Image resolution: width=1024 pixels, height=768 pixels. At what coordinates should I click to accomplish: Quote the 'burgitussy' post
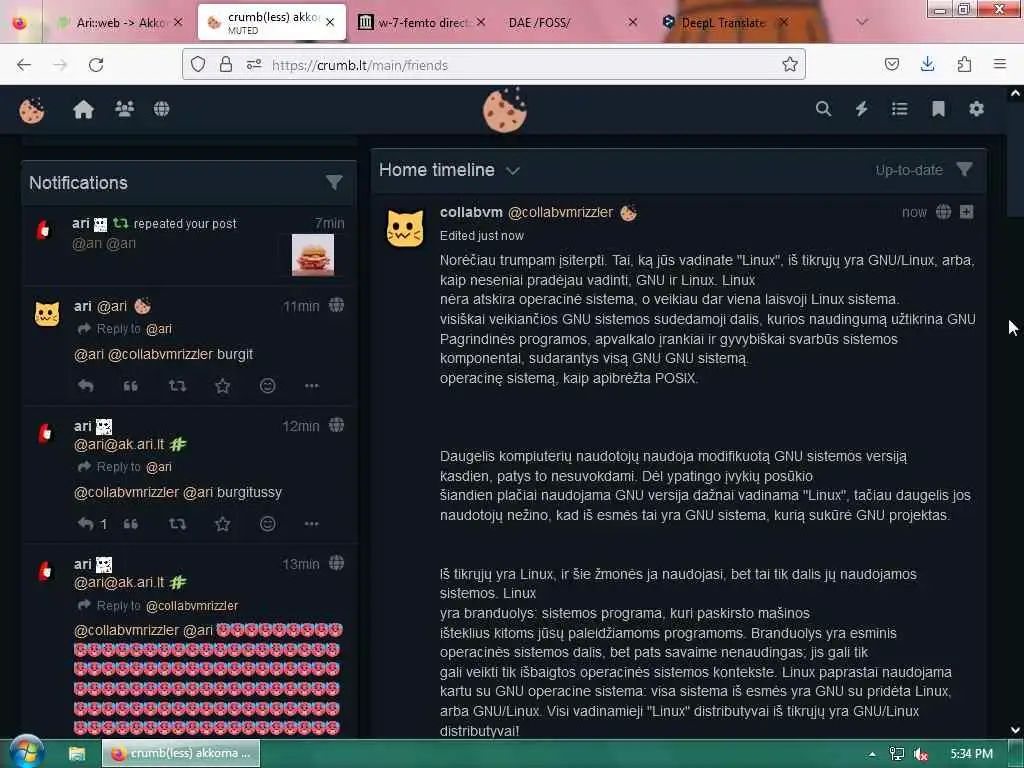click(131, 524)
